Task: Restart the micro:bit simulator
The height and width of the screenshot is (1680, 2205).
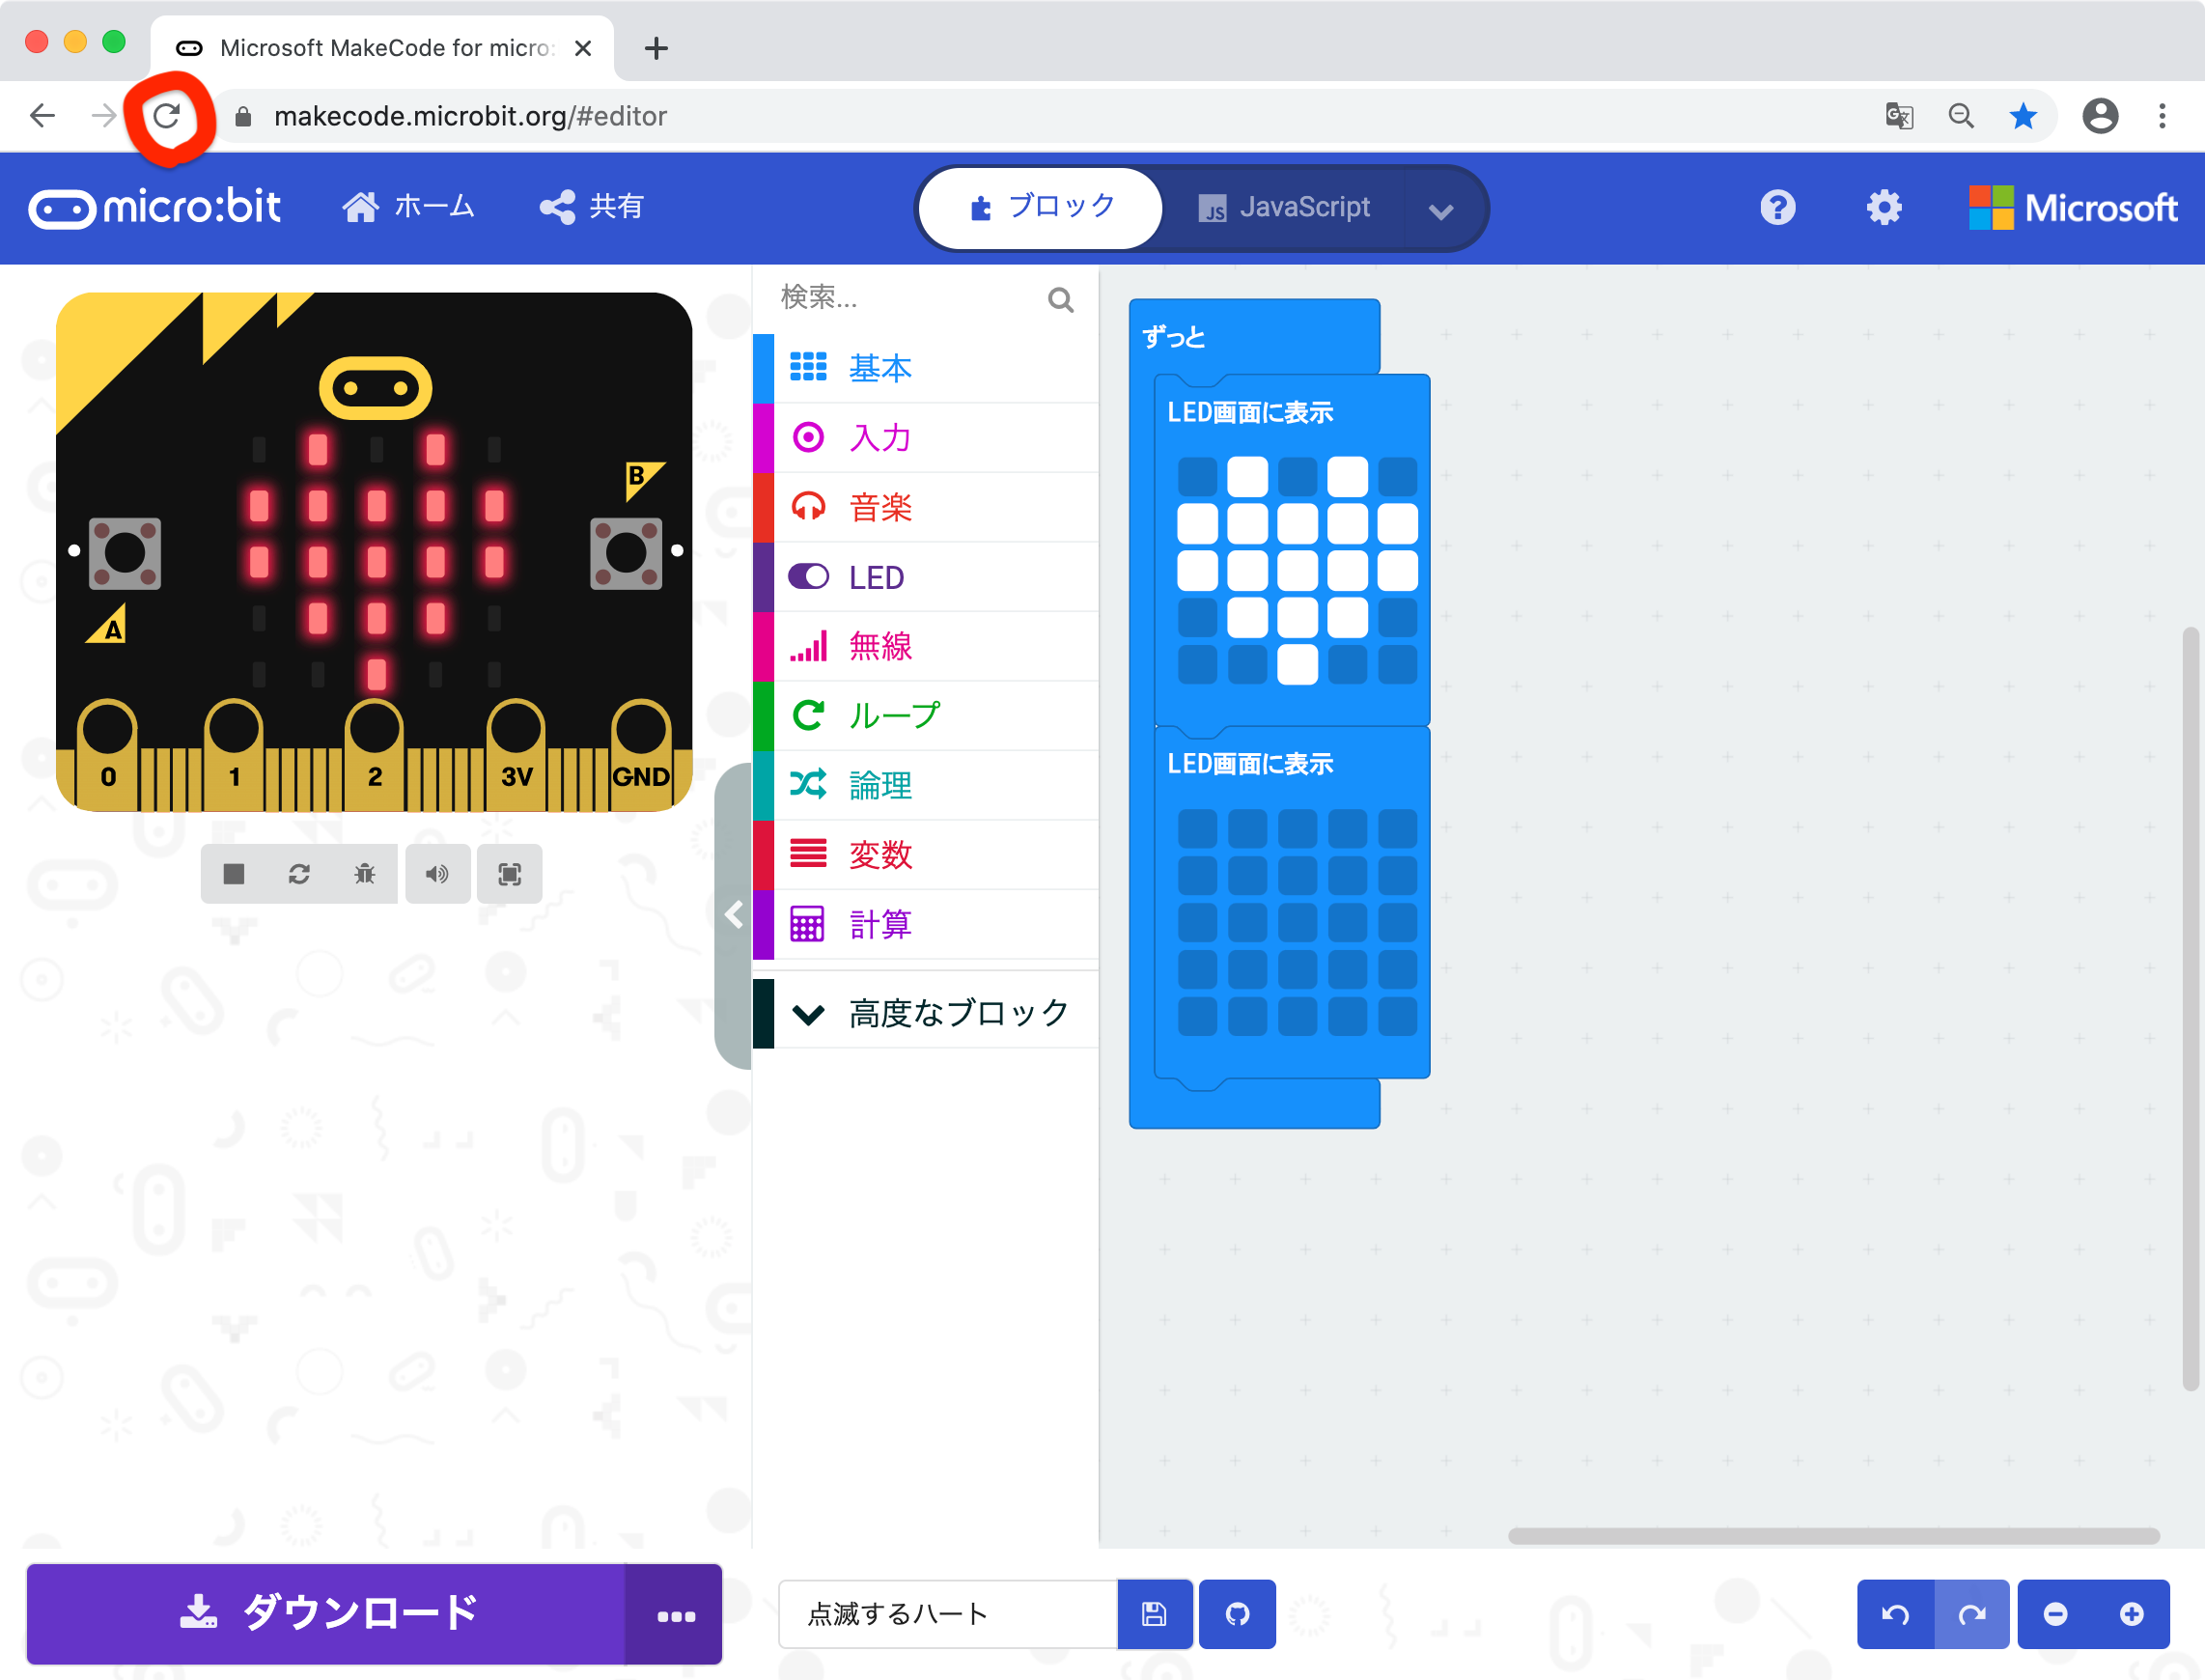Action: point(300,873)
